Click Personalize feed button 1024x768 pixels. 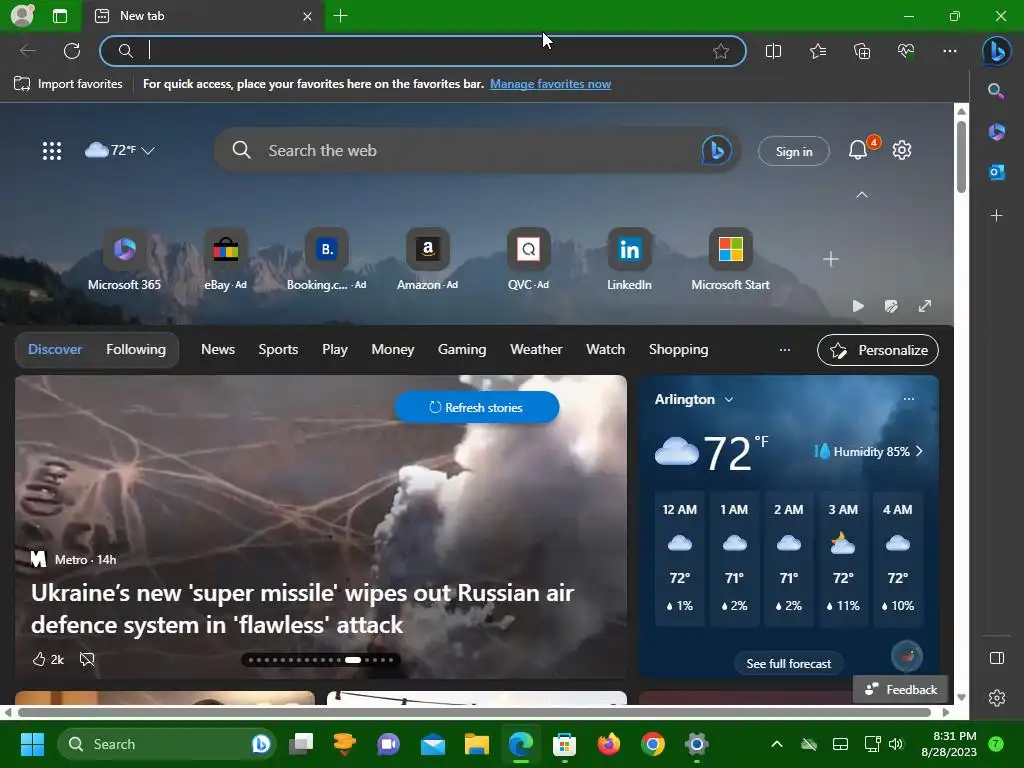[x=878, y=350]
